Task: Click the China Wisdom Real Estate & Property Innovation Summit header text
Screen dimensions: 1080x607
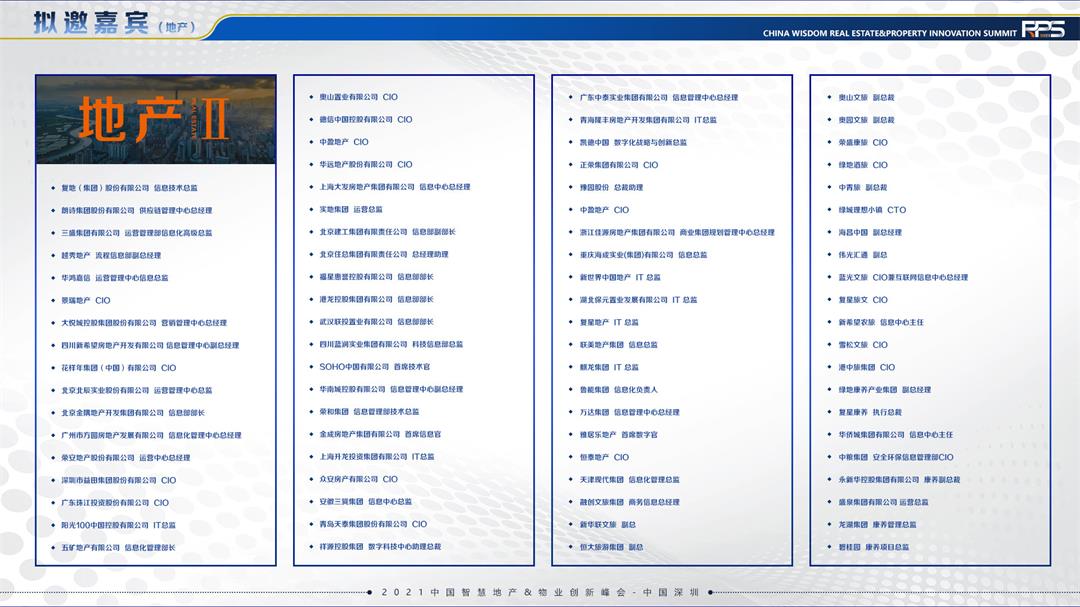Action: tap(889, 33)
